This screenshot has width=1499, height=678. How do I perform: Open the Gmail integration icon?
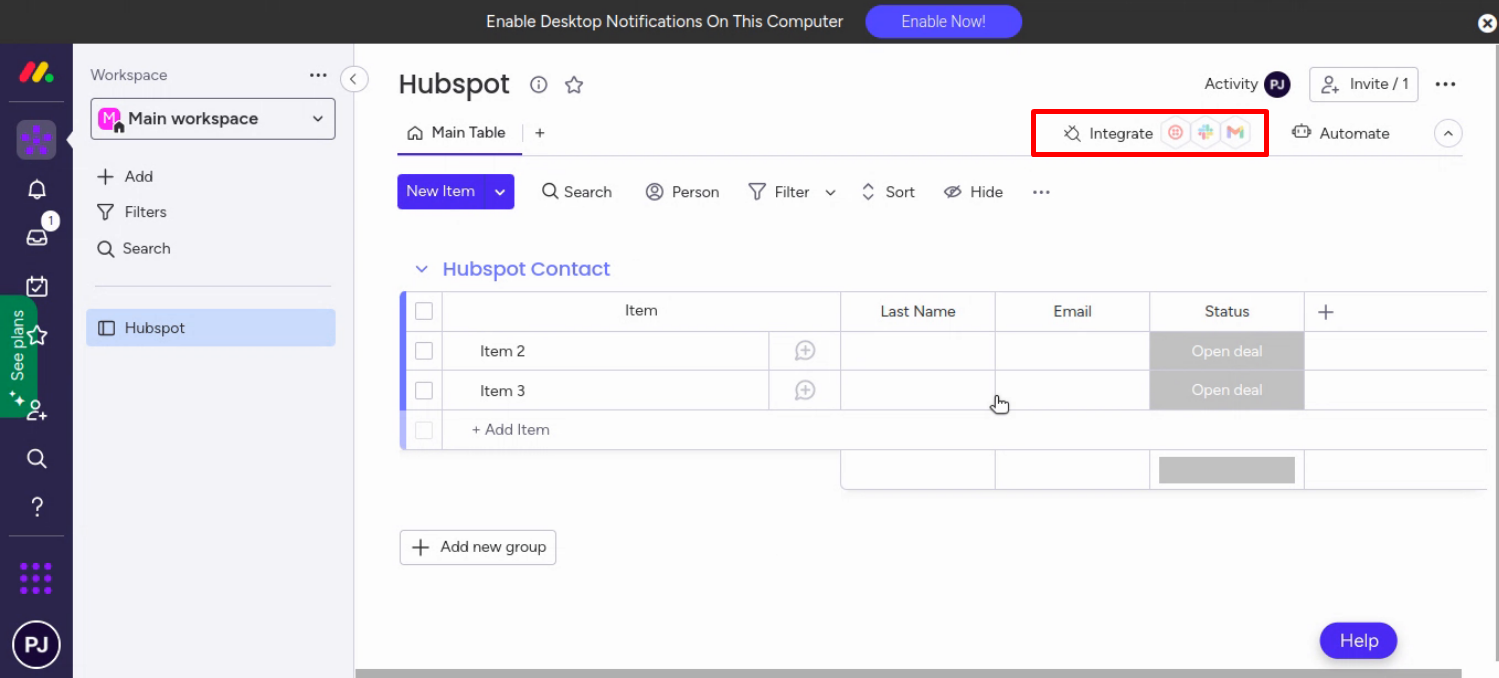tap(1236, 133)
